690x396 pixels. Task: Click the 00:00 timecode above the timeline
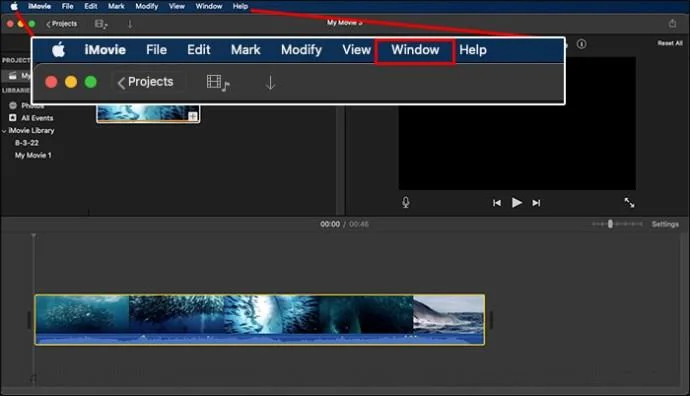[x=330, y=224]
